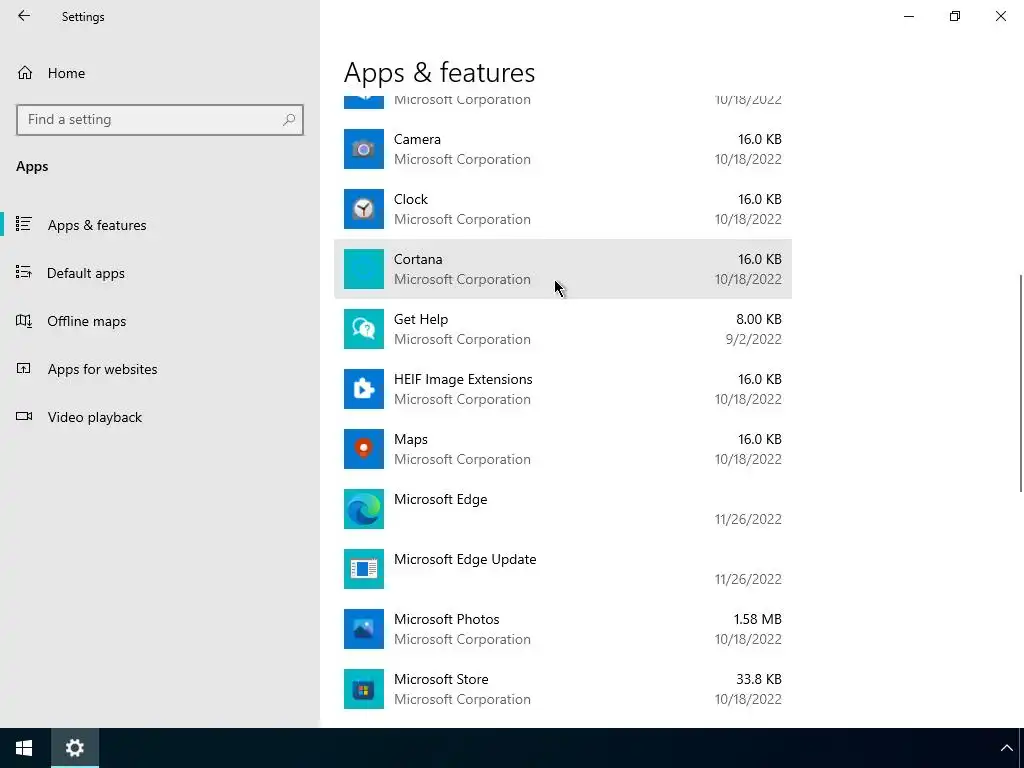
Task: Open the Apps & features page
Action: 160,225
